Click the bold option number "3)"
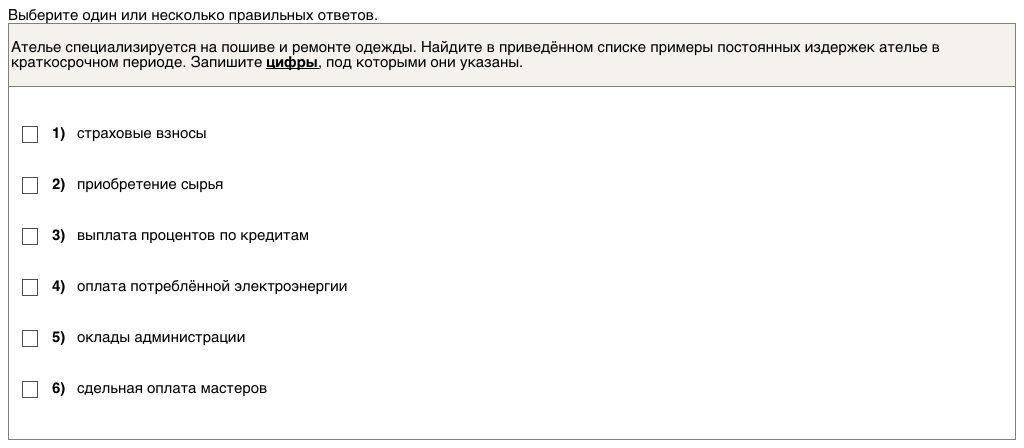The height and width of the screenshot is (448, 1024). (x=58, y=235)
